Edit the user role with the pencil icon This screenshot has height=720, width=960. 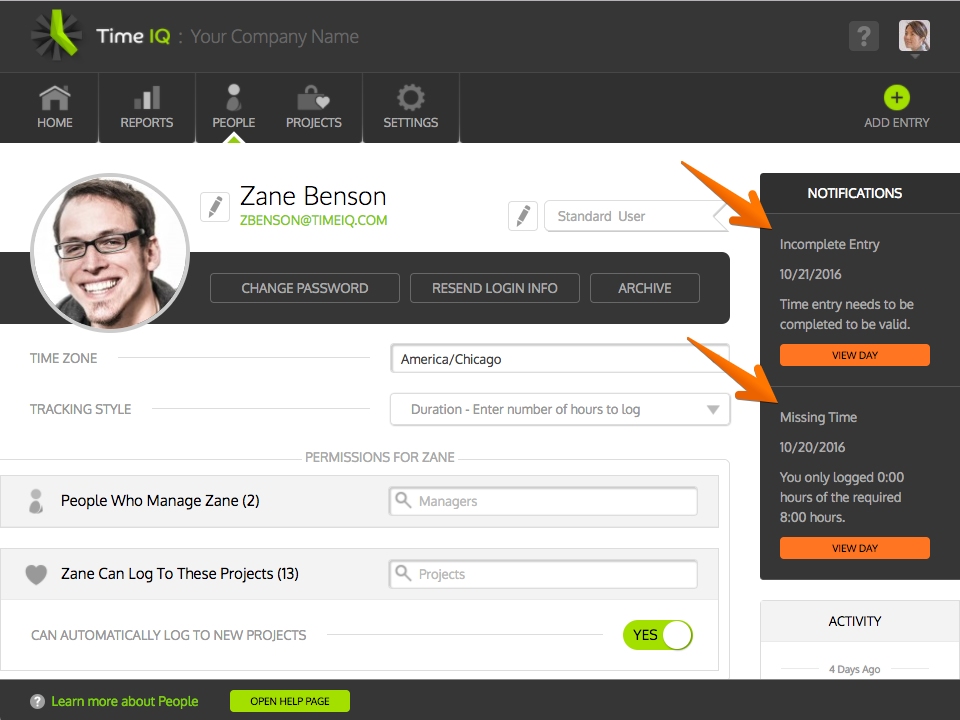click(523, 216)
